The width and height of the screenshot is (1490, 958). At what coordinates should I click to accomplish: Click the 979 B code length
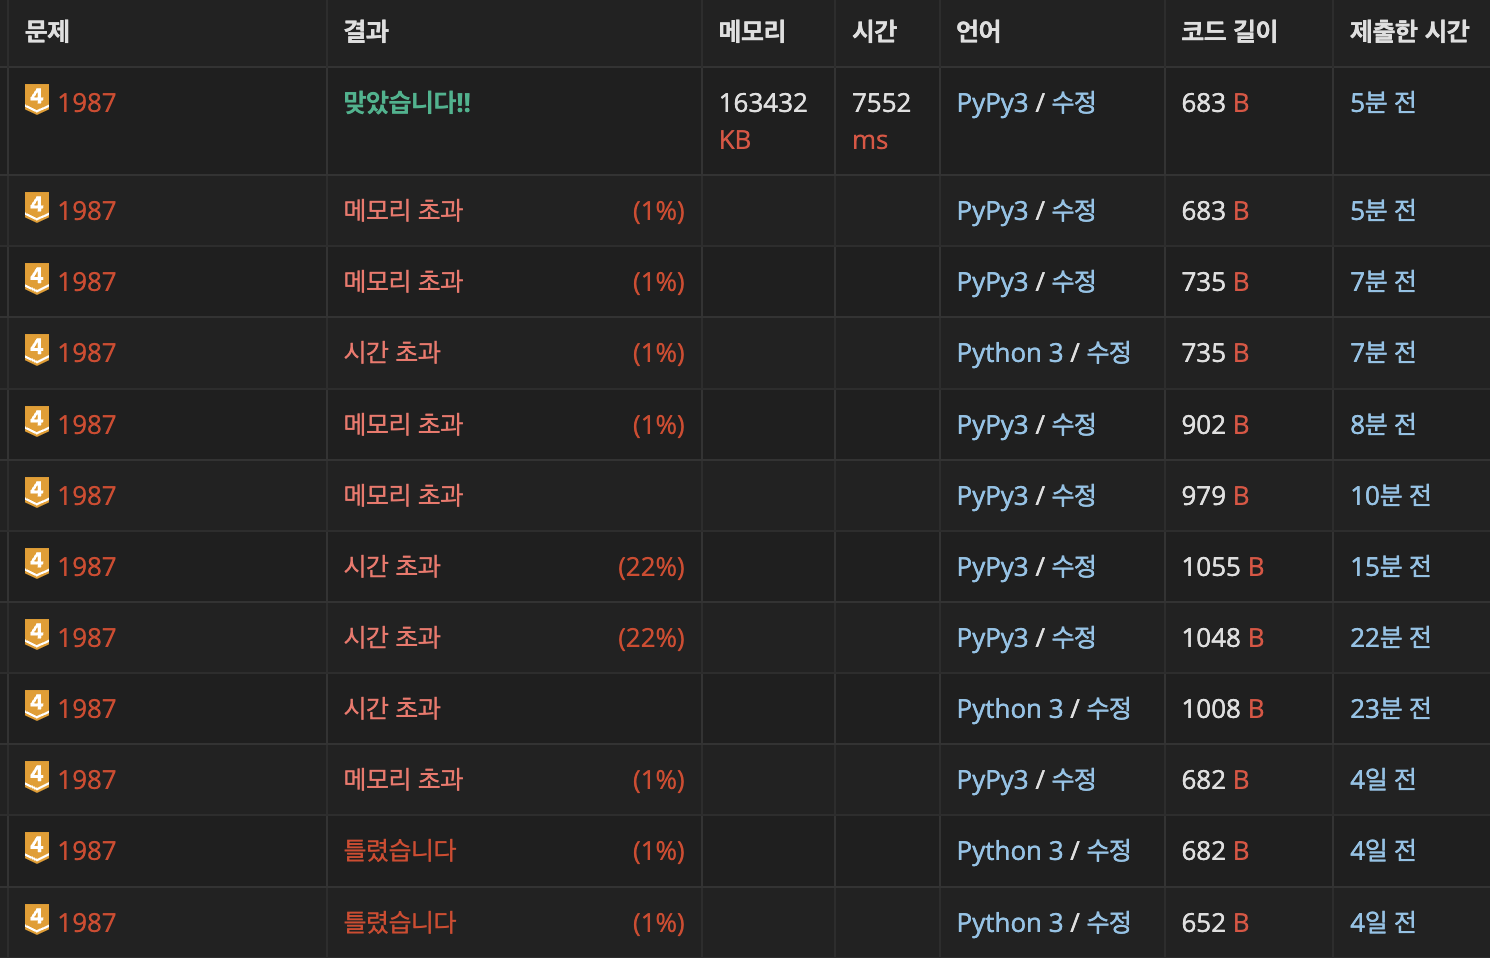1215,496
